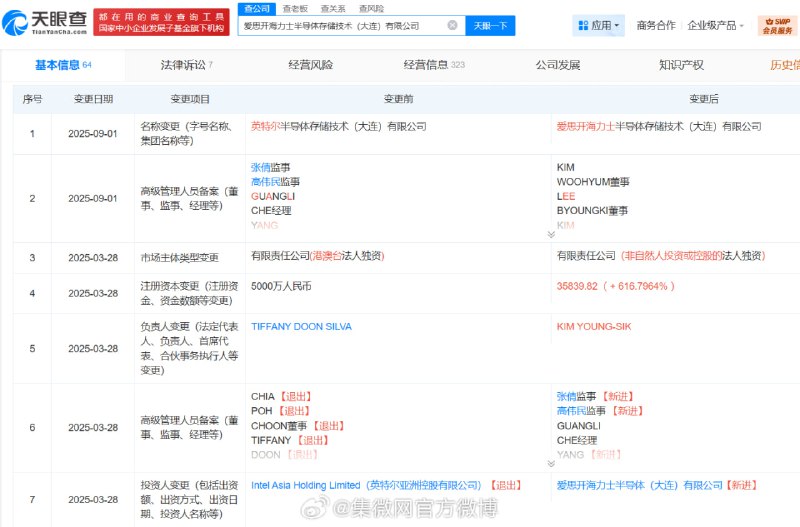800x527 pixels.
Task: Switch to the 经营风险 tab
Action: (310, 65)
